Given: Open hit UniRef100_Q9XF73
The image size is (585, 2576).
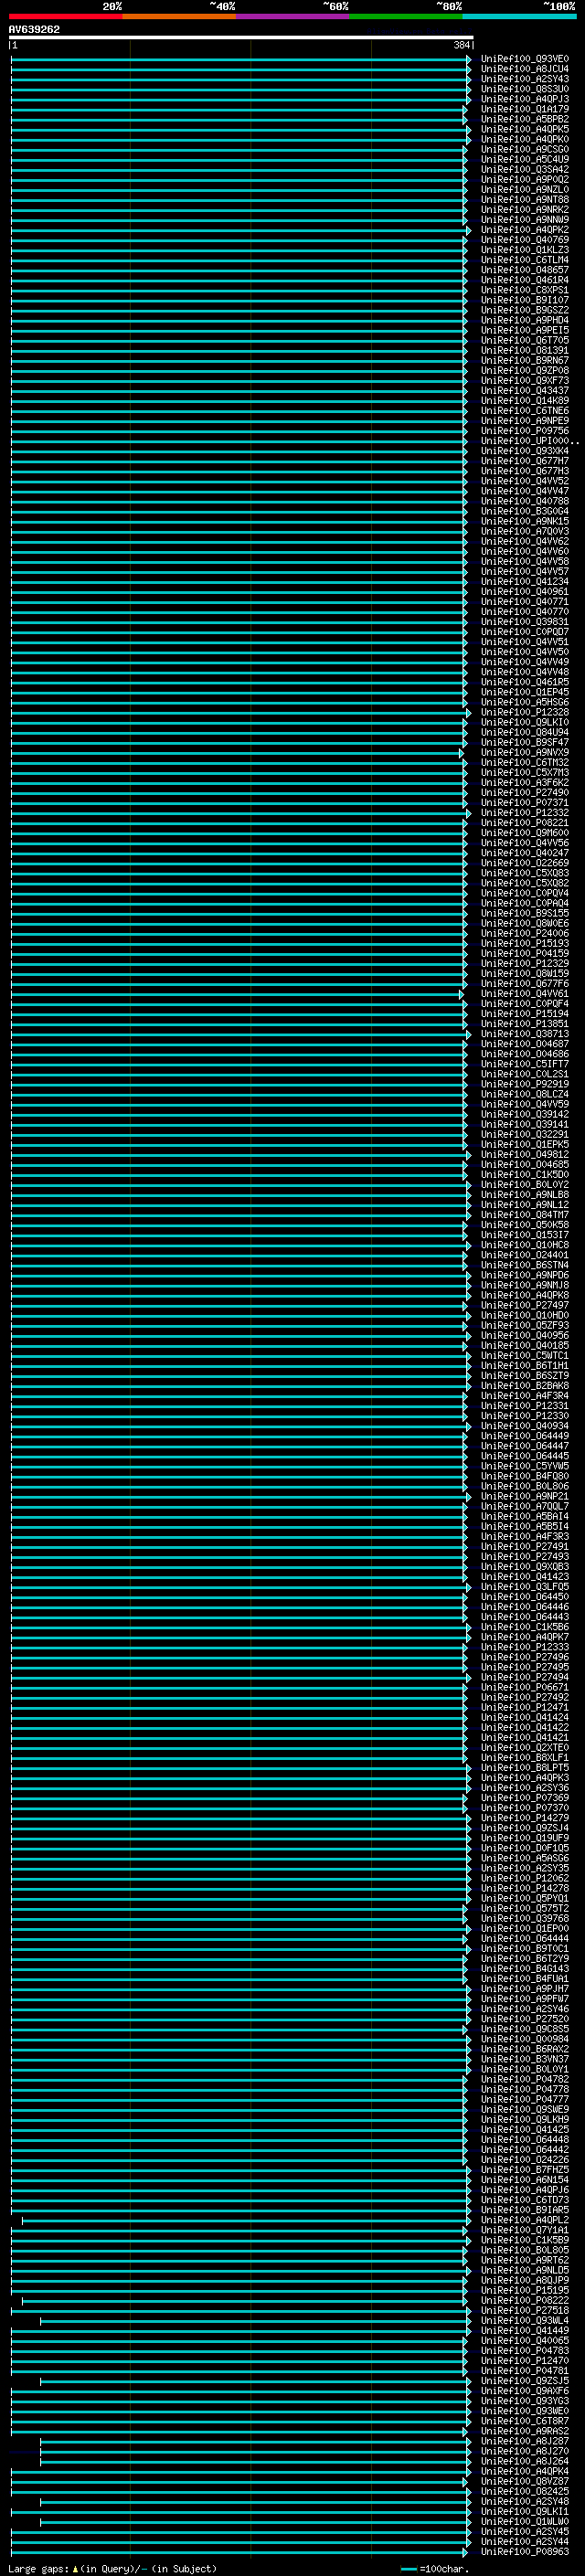Looking at the screenshot, I should [x=525, y=380].
